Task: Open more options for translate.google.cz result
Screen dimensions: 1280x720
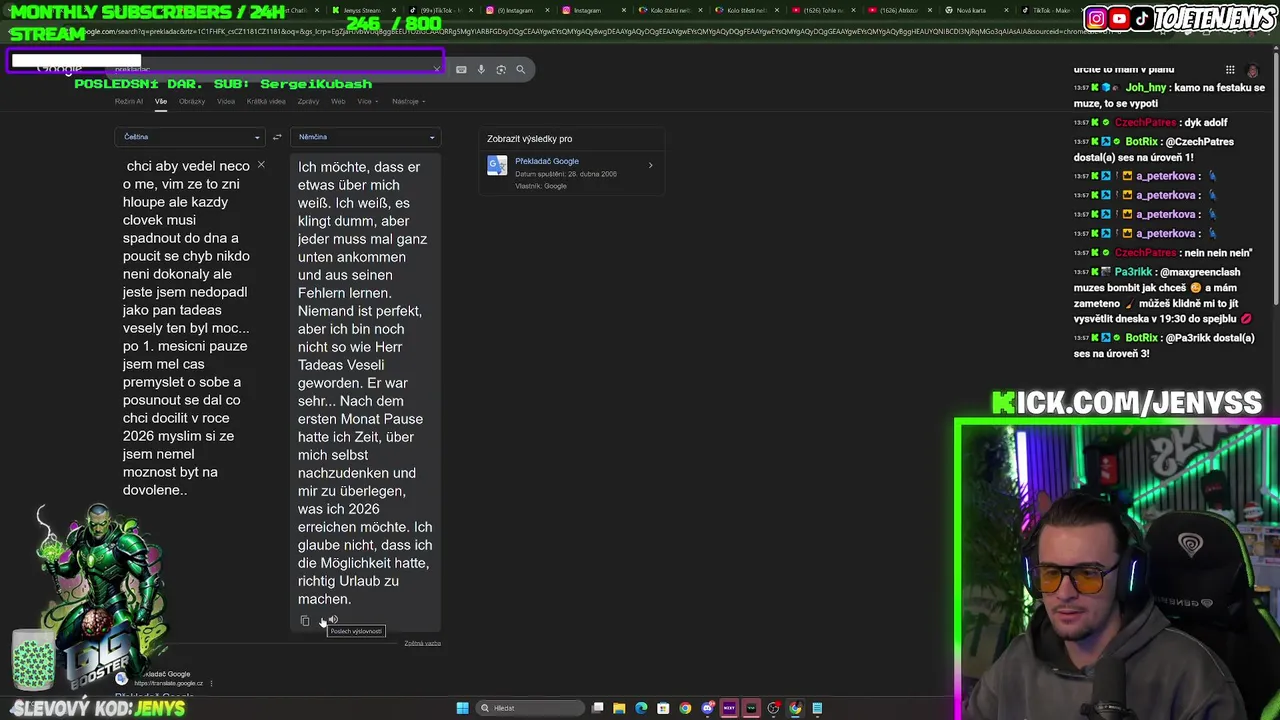Action: coord(211,683)
